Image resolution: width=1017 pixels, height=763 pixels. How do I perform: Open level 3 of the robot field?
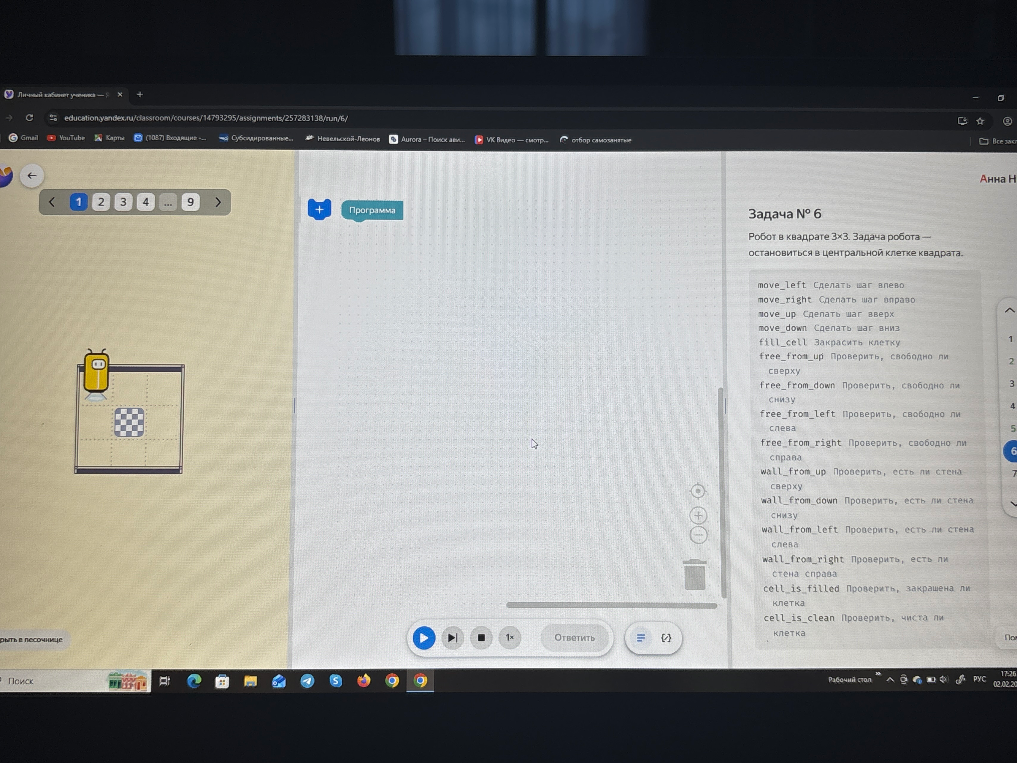pos(123,202)
